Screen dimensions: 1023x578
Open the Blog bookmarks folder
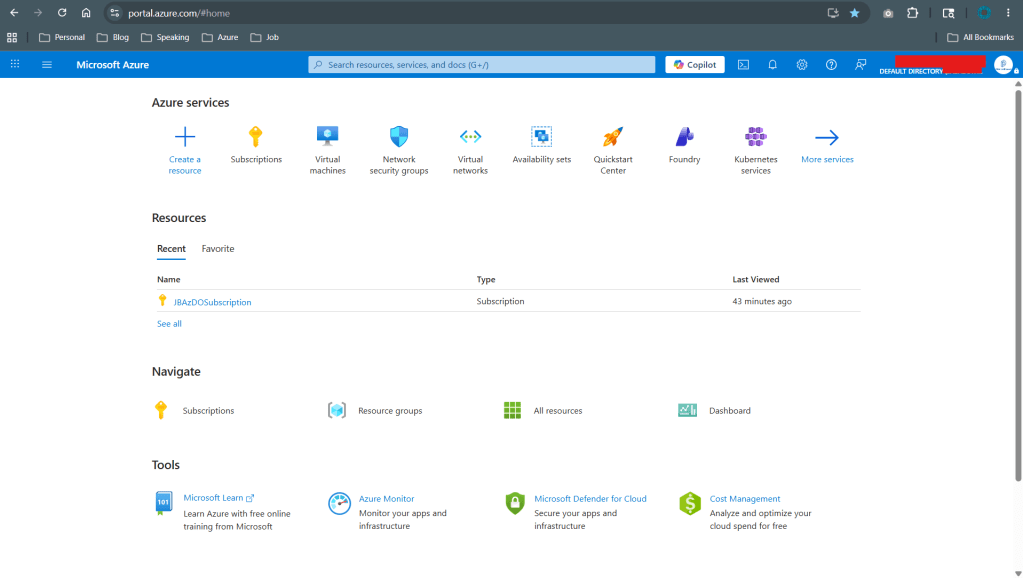click(113, 37)
